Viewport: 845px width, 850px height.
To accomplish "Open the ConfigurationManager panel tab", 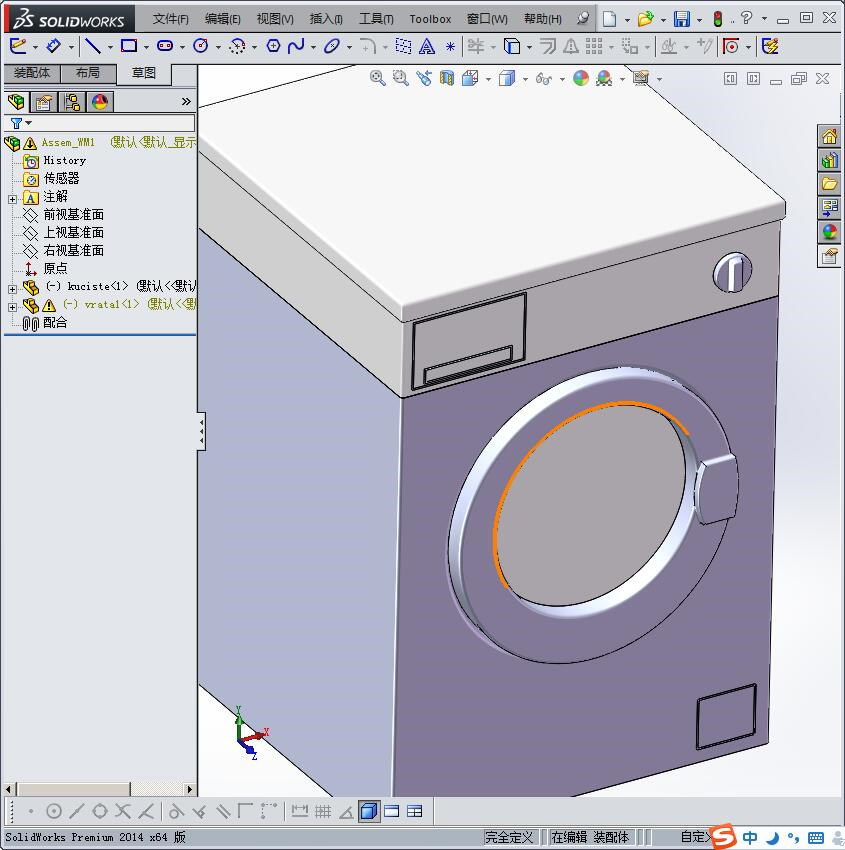I will click(x=72, y=102).
